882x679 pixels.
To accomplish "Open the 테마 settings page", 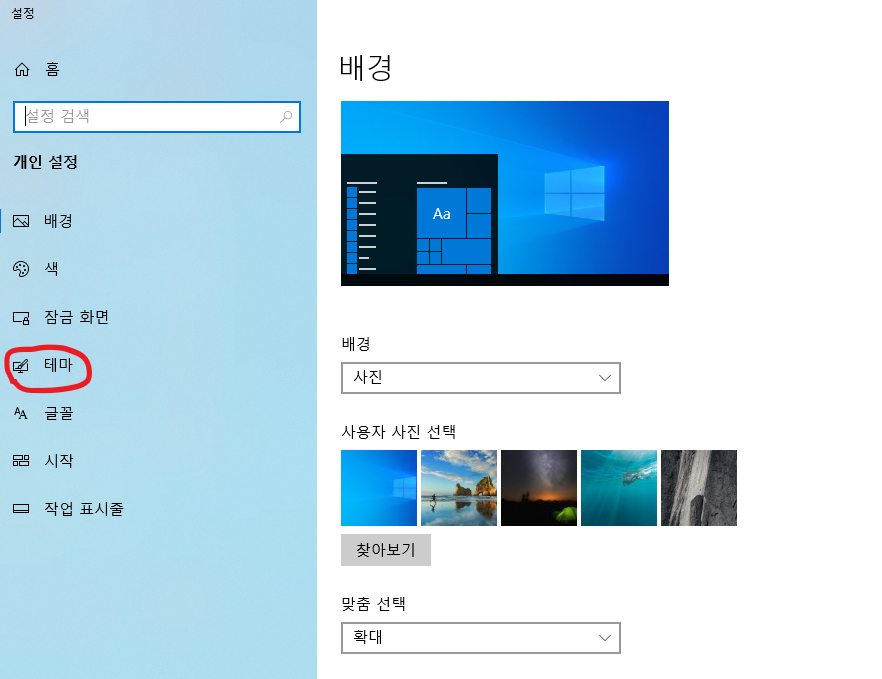I will (x=58, y=365).
